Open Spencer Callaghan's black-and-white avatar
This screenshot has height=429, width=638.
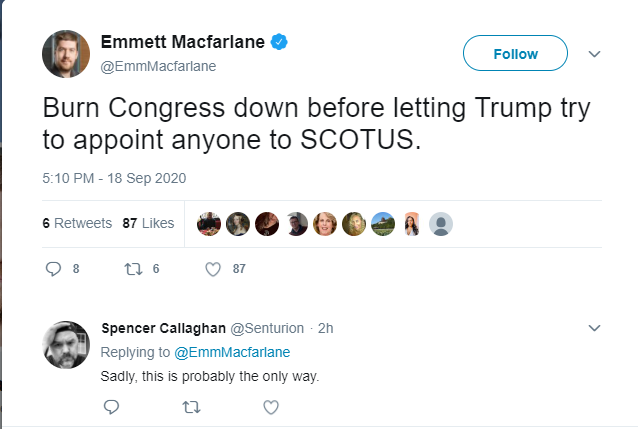66,345
